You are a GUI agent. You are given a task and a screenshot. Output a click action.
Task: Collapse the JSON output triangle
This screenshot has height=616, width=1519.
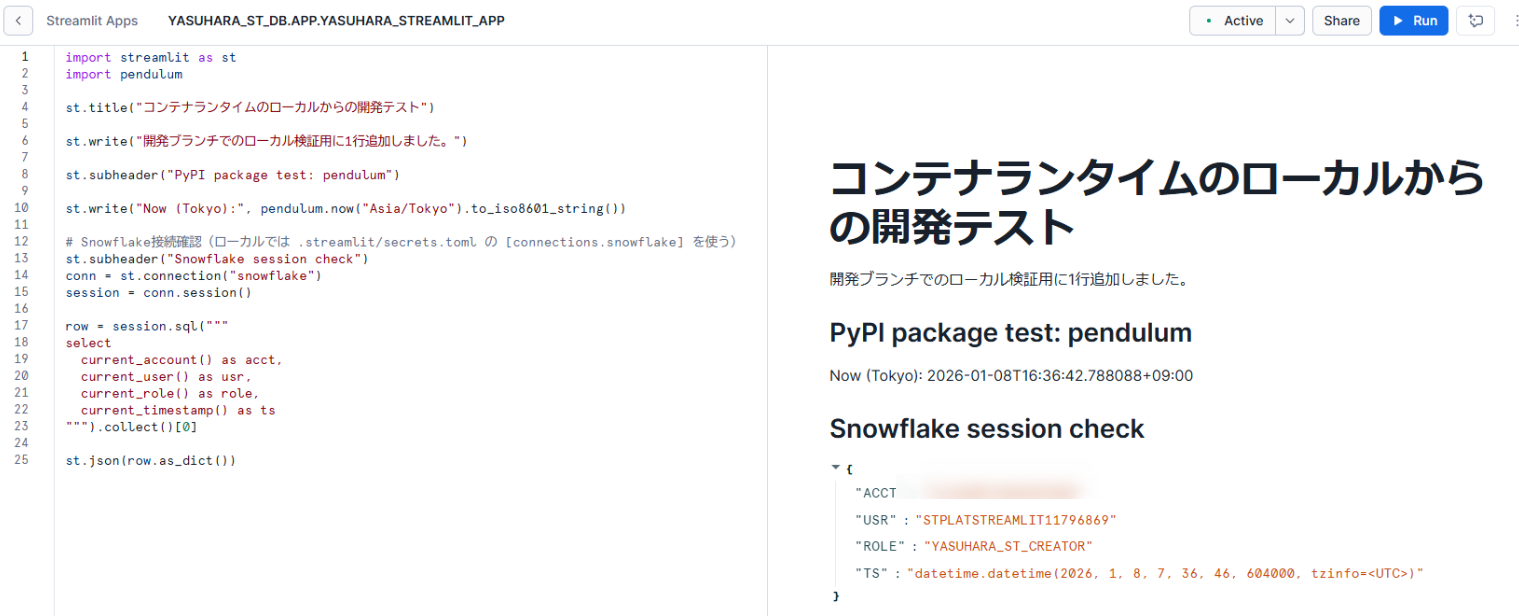[x=836, y=467]
